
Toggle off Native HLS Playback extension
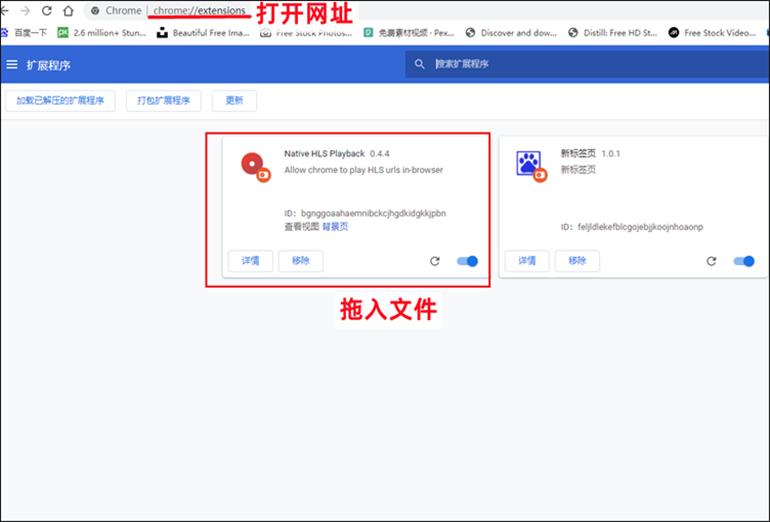(x=468, y=261)
